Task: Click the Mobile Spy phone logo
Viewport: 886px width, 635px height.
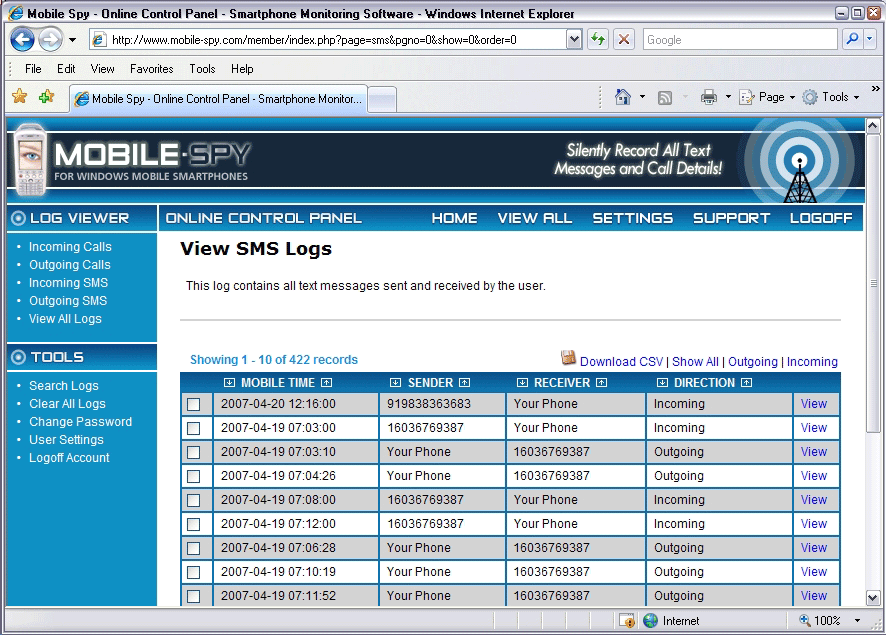Action: 31,160
